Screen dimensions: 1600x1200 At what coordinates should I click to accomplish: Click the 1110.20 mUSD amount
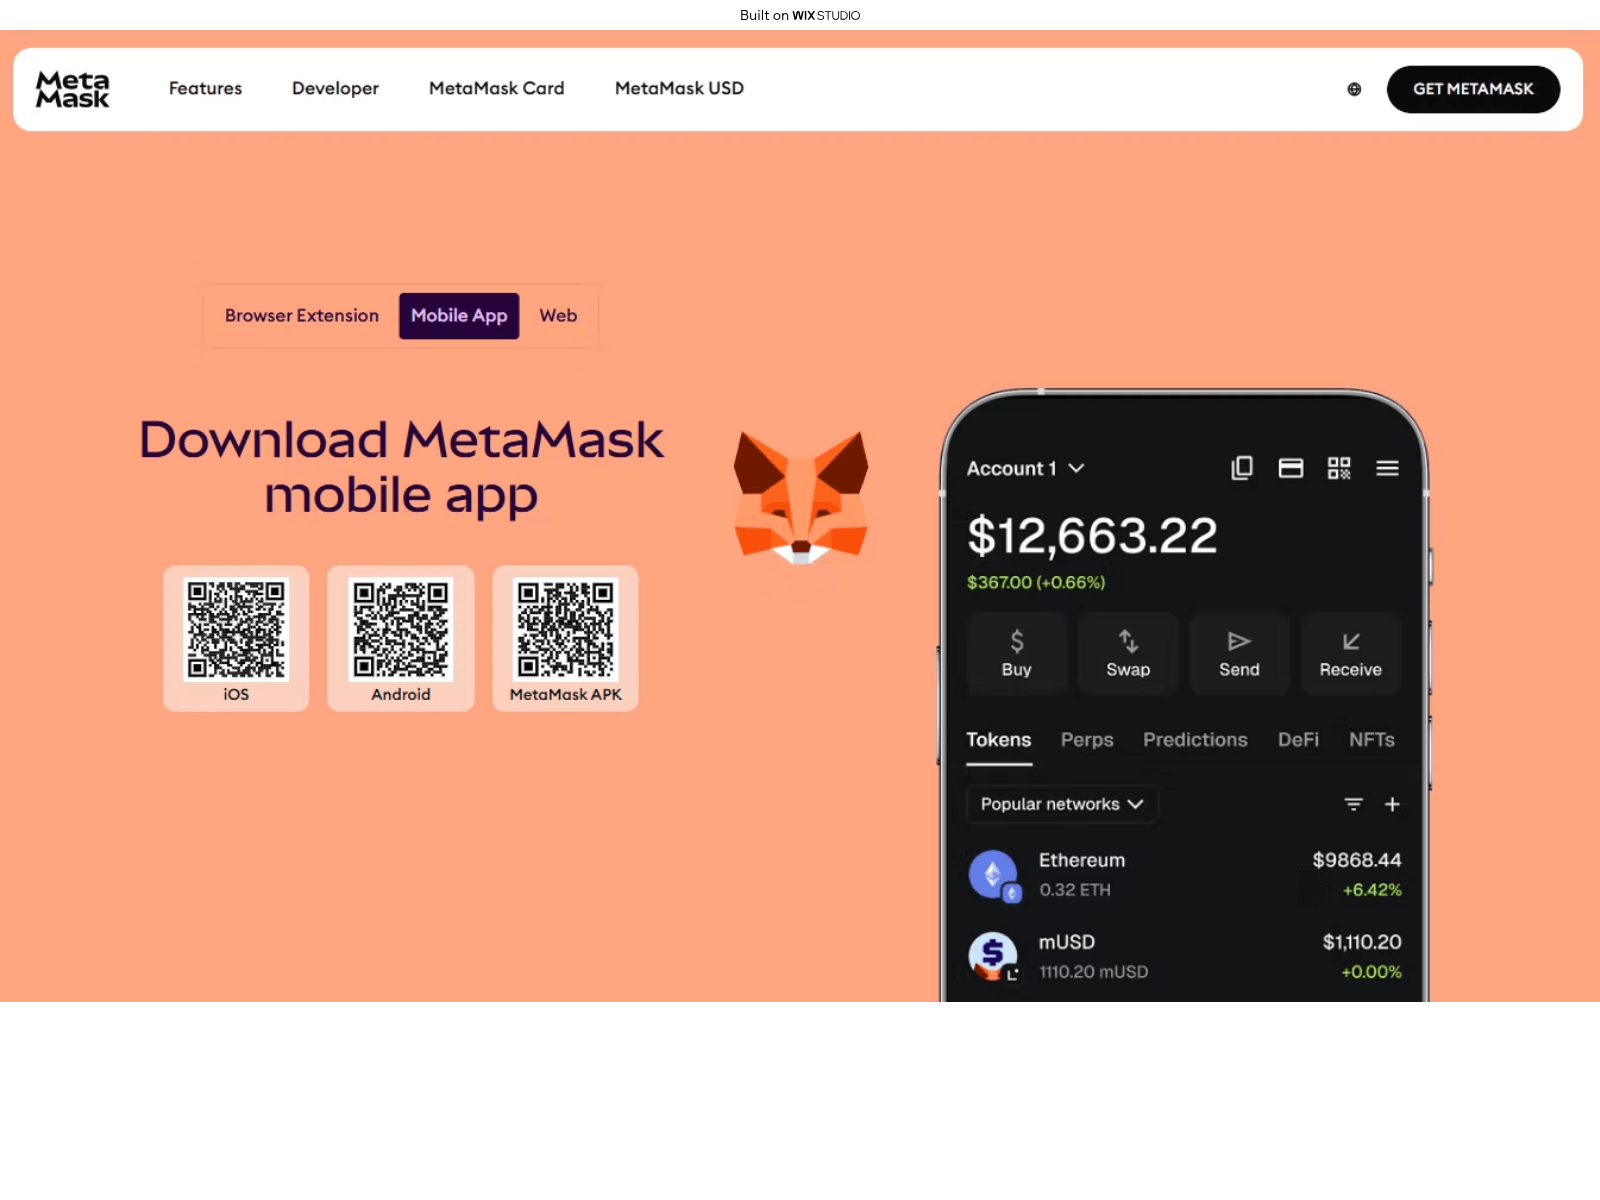(x=1094, y=972)
